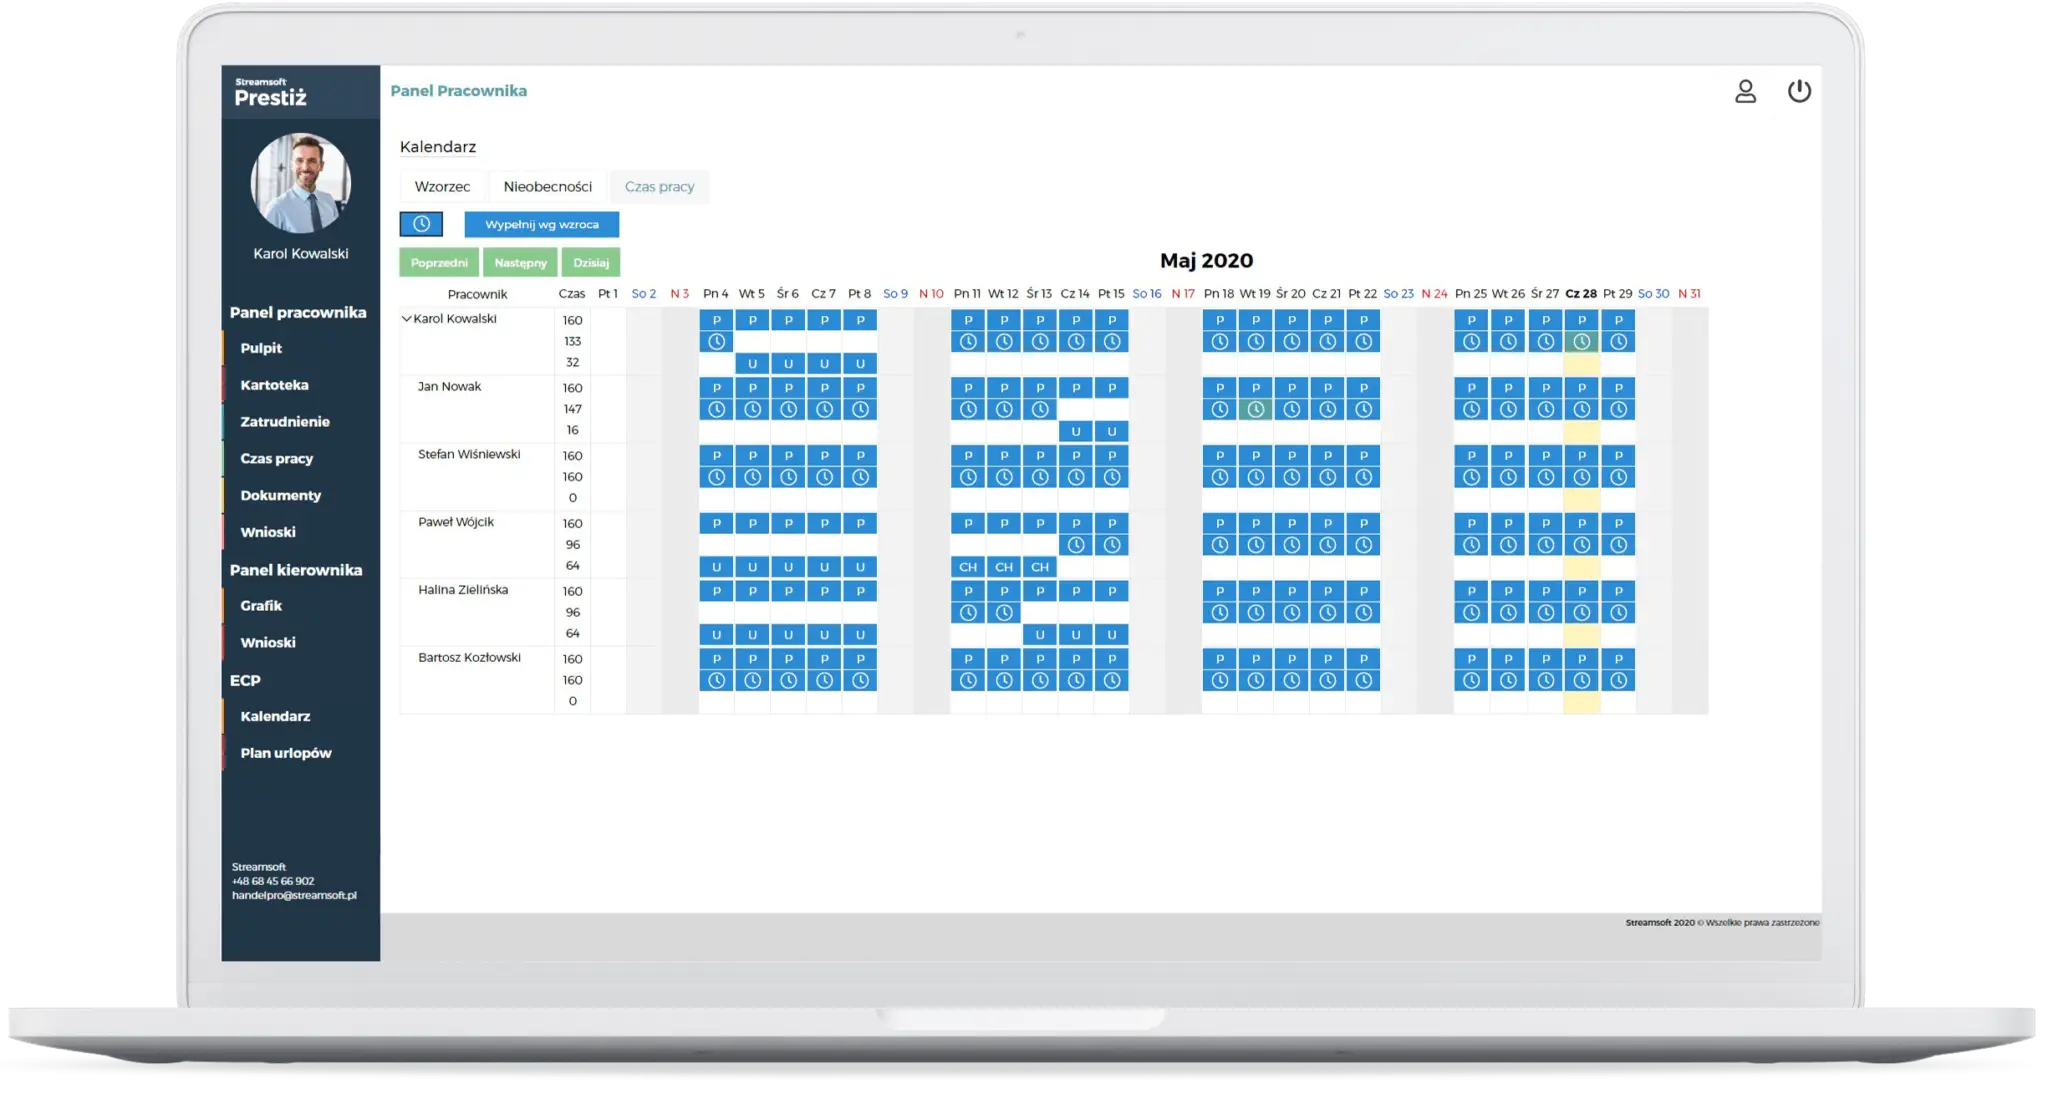Click Jan Nowak's green clock icon on Wt 19
Screen dimensions: 2048x1114
point(1255,410)
